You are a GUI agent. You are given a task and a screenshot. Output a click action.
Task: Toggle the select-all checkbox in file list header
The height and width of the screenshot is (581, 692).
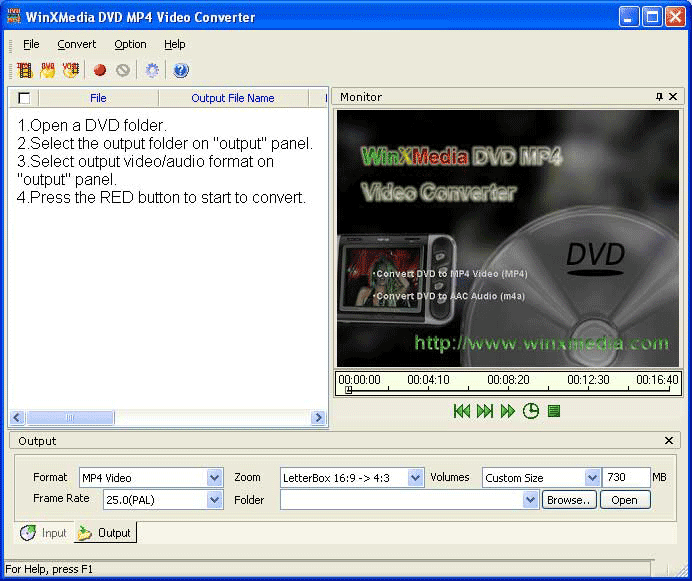(x=24, y=98)
